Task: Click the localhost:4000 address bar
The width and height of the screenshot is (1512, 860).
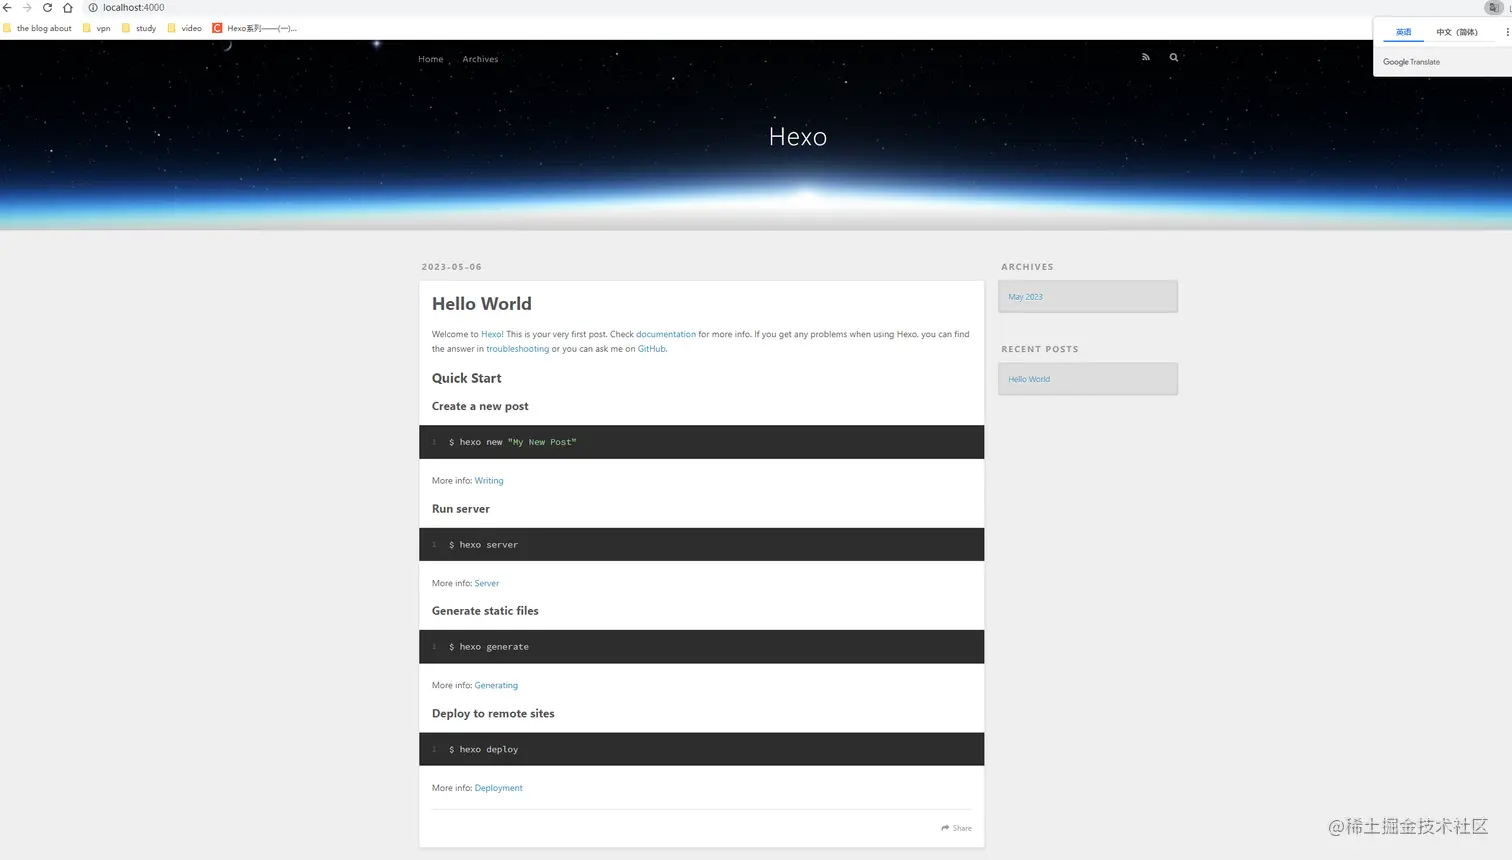Action: (x=133, y=7)
